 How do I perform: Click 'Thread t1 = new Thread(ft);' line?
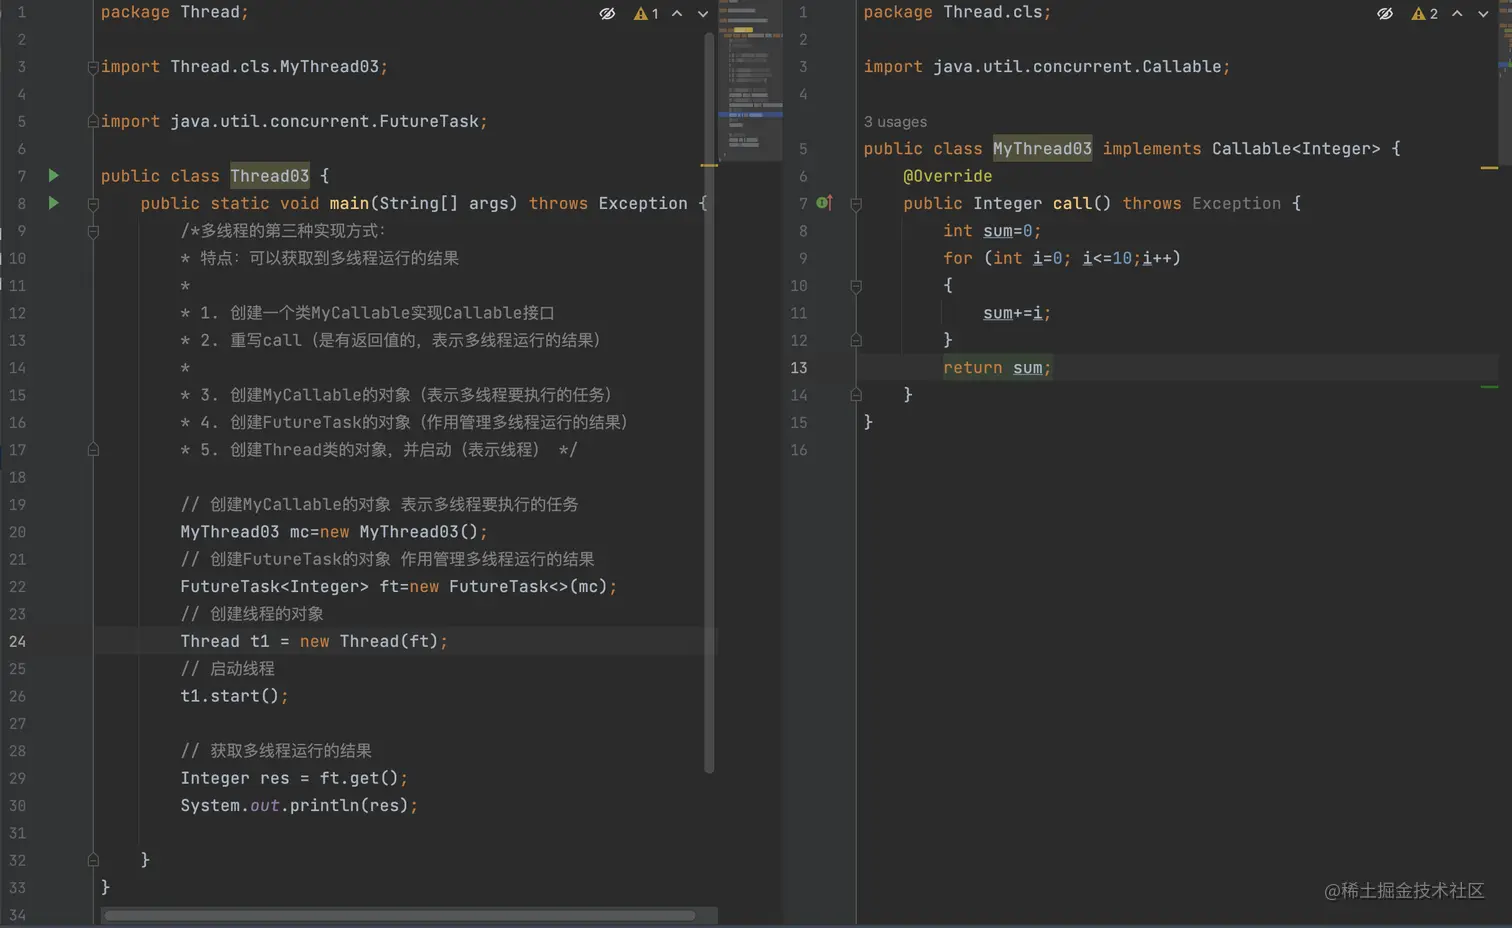314,641
